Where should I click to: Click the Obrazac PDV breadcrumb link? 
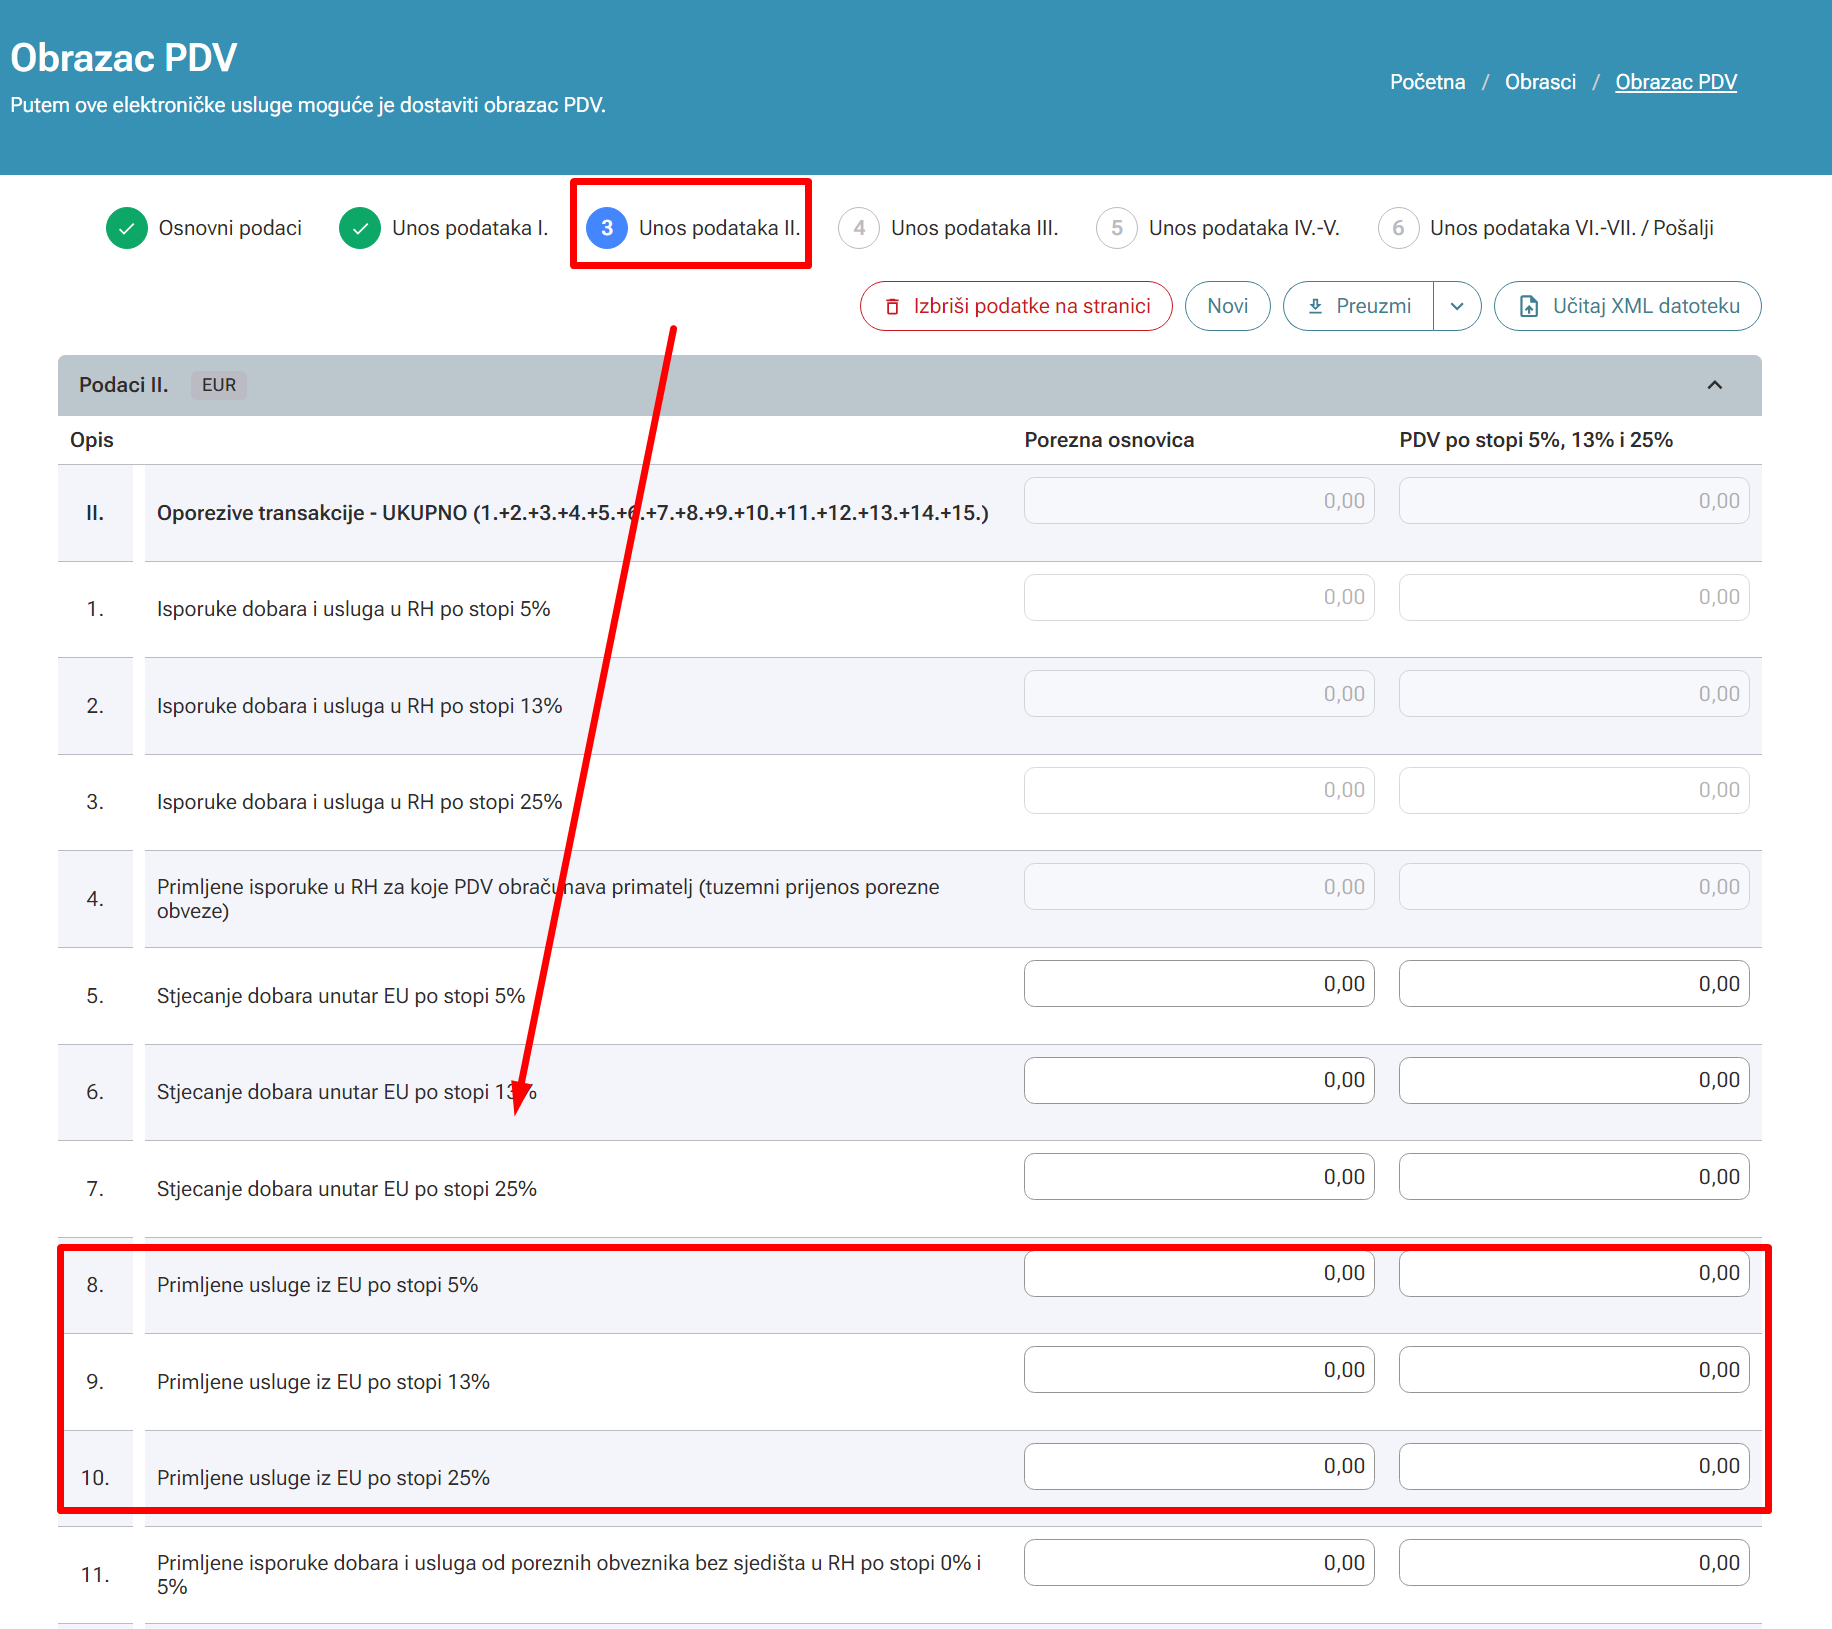point(1676,82)
